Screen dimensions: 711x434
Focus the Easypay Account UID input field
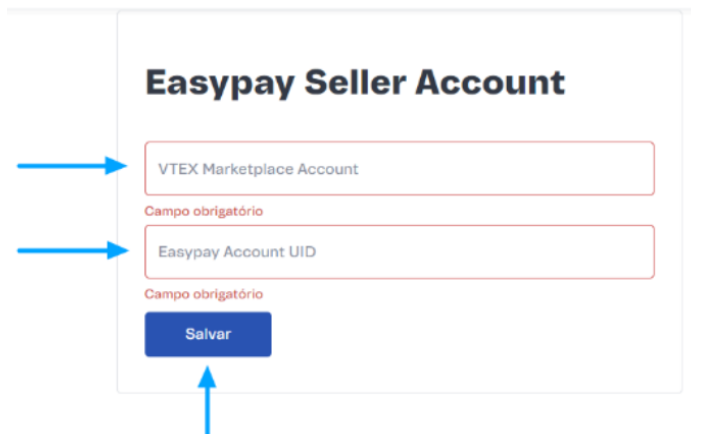[x=399, y=252]
